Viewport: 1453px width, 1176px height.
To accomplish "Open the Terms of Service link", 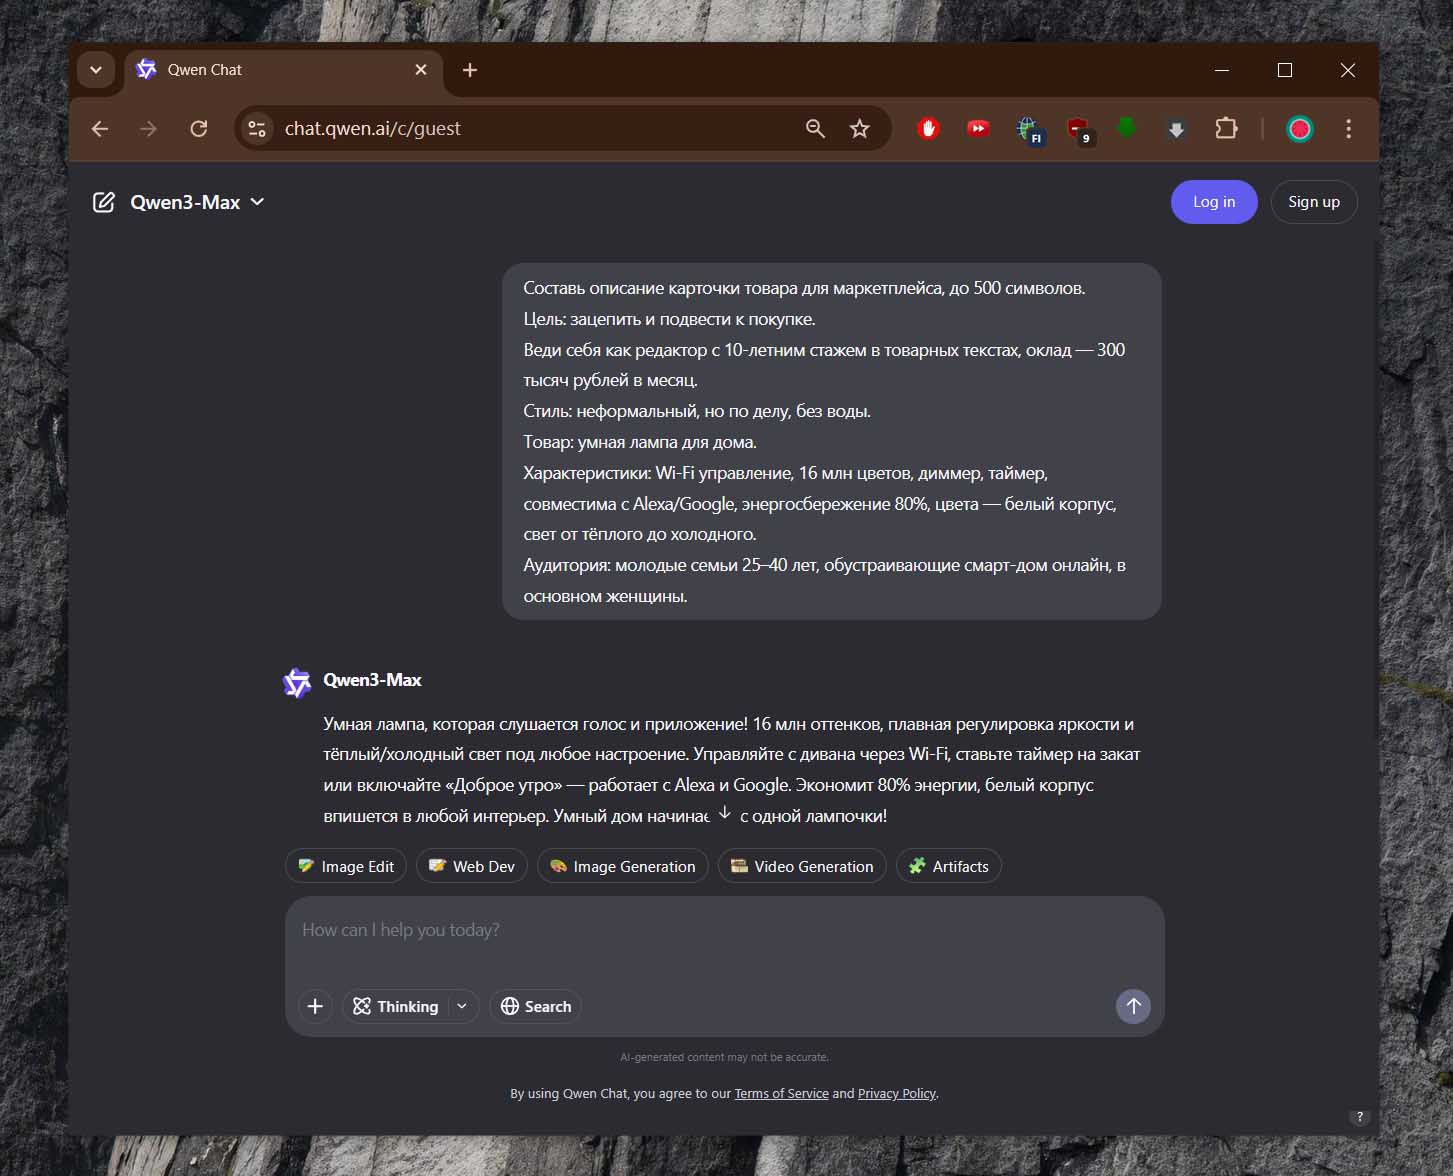I will pos(781,1093).
